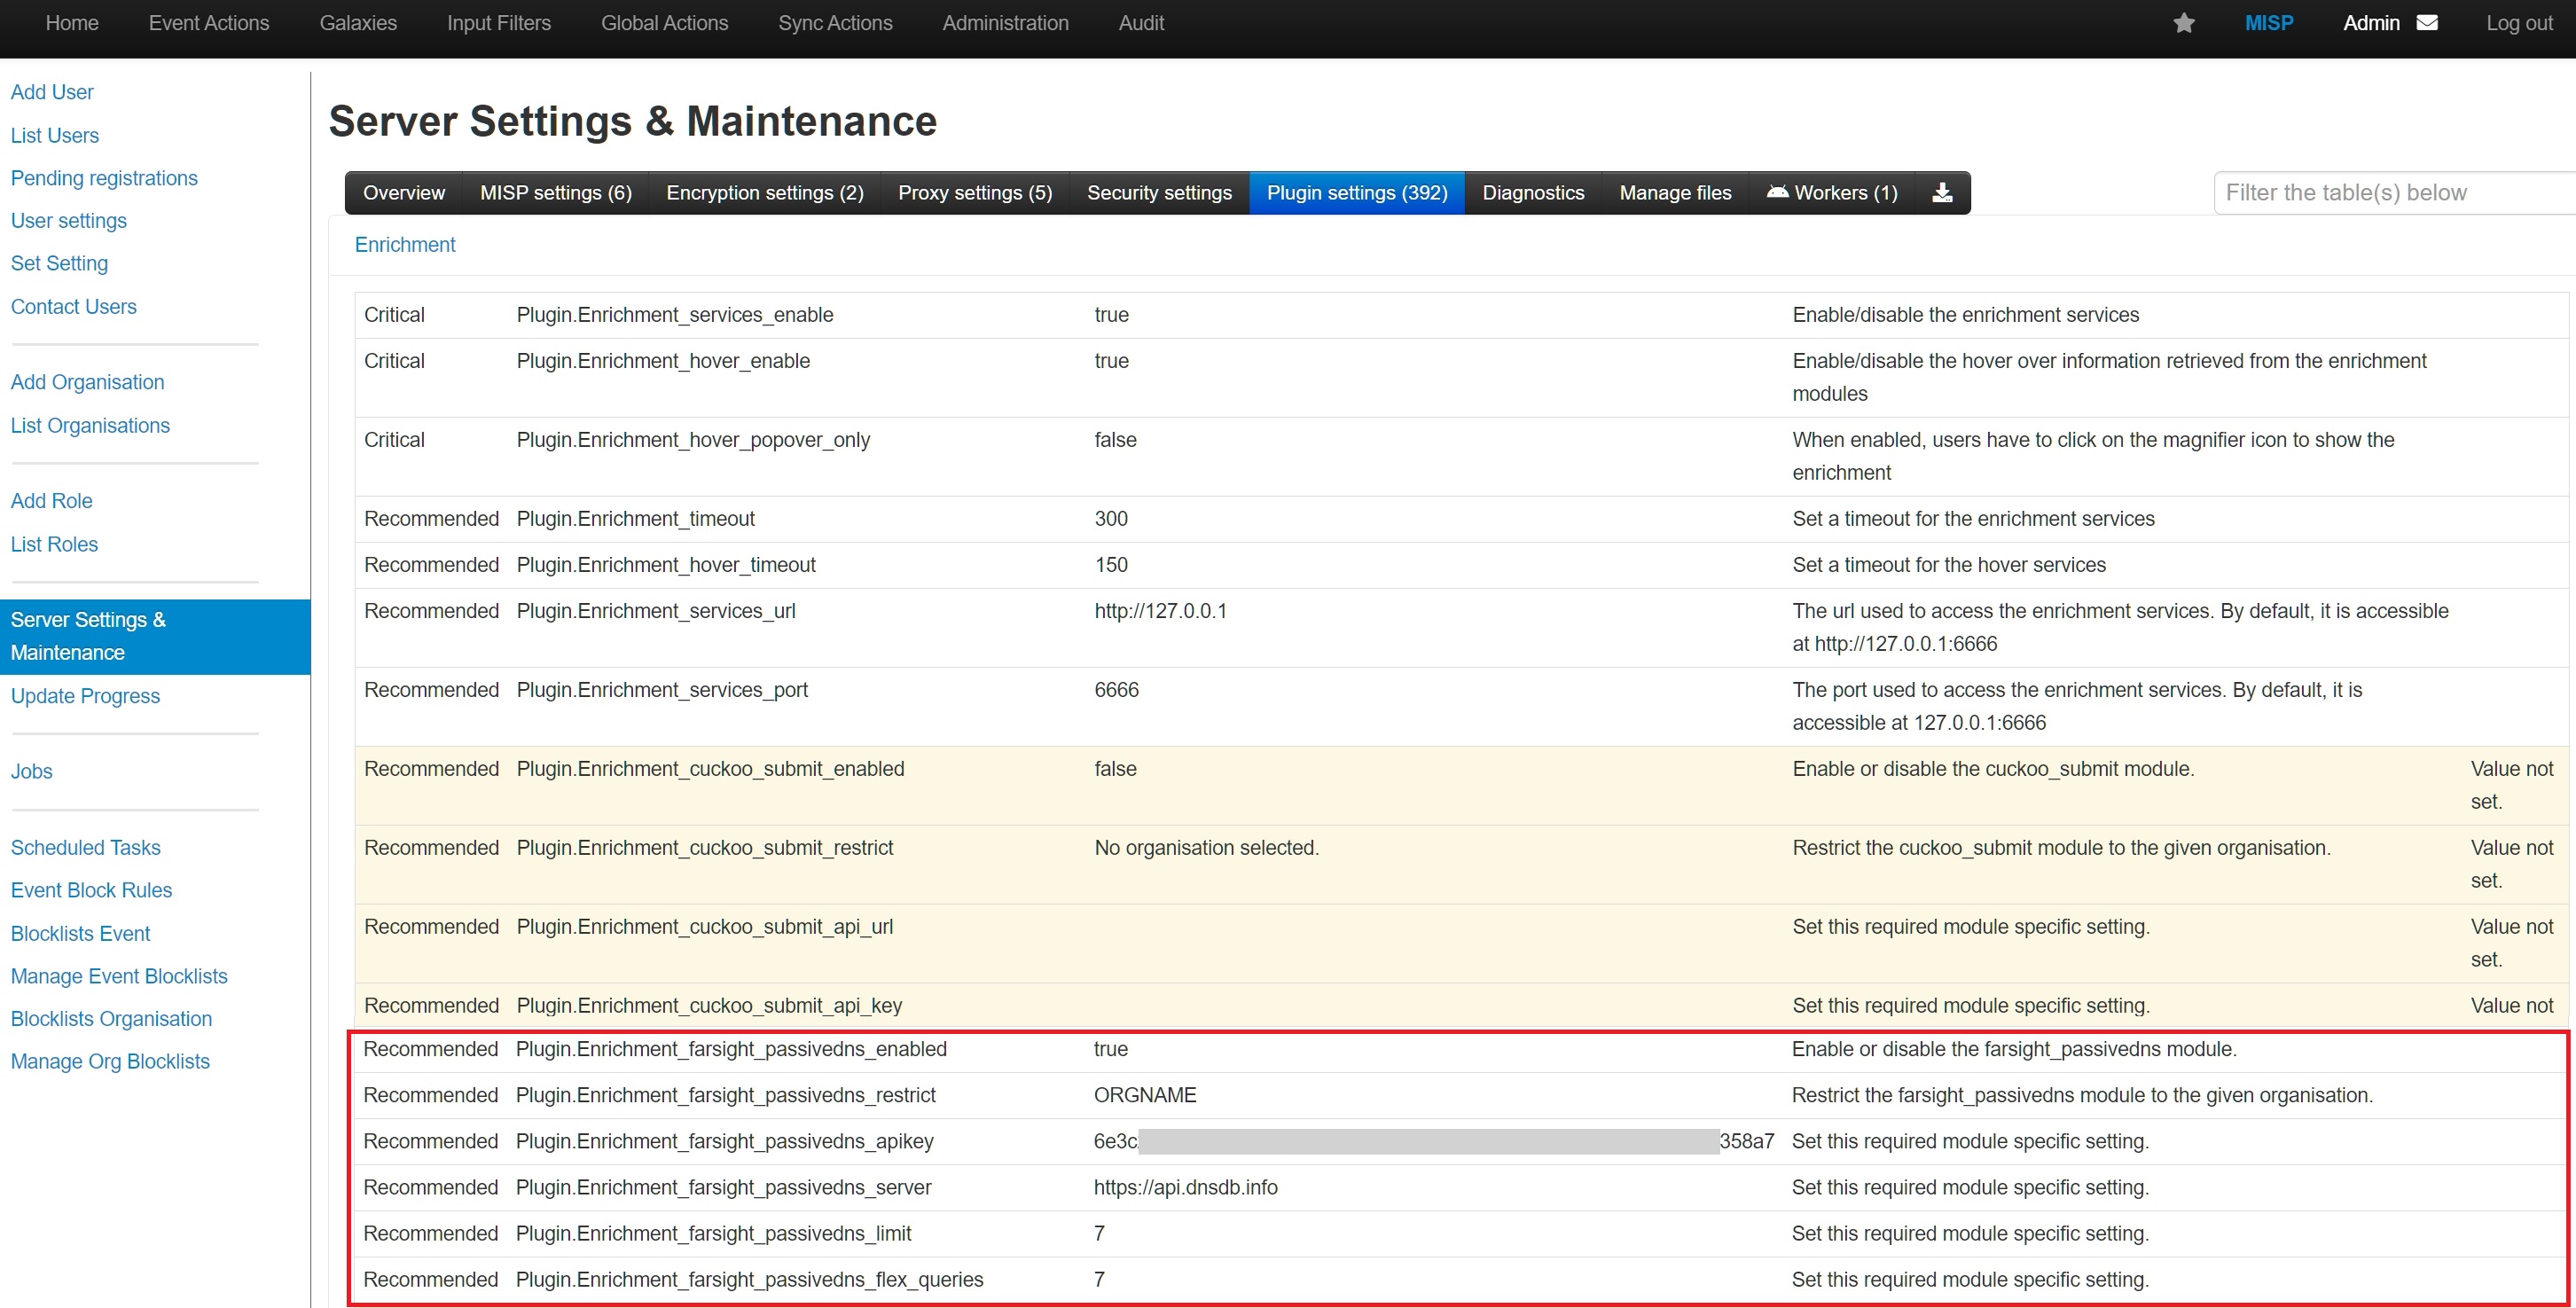Open the Sync Actions menu
The image size is (2576, 1308).
835,22
